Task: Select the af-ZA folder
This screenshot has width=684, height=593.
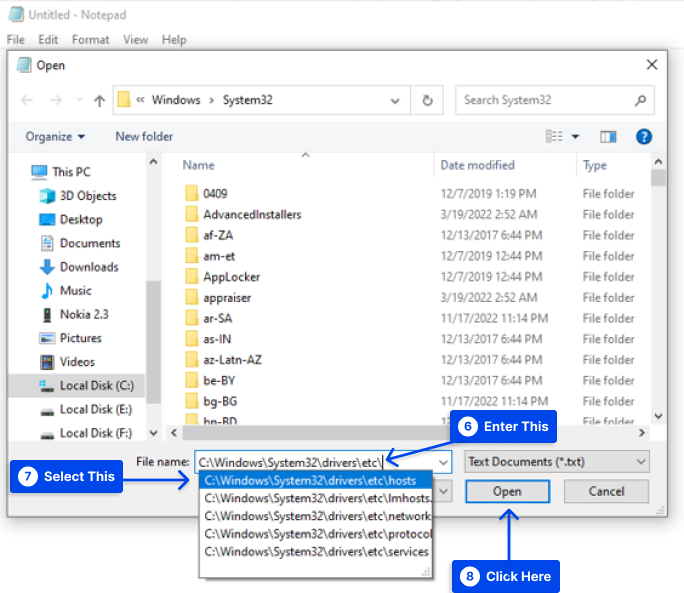Action: [x=209, y=235]
